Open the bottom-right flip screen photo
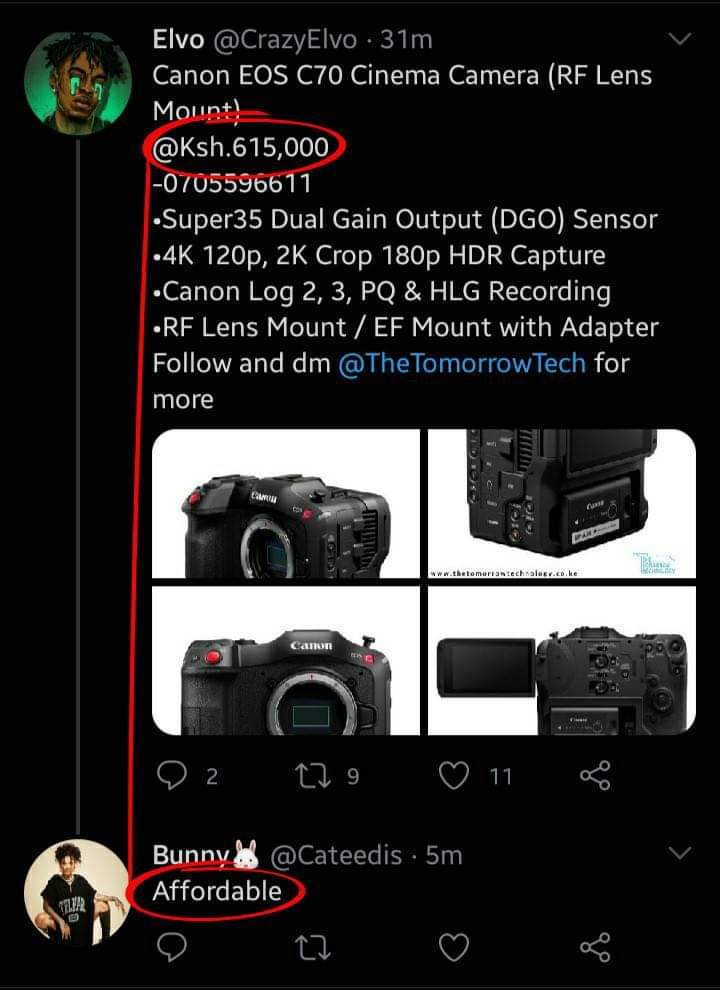Viewport: 720px width, 990px height. pos(561,661)
